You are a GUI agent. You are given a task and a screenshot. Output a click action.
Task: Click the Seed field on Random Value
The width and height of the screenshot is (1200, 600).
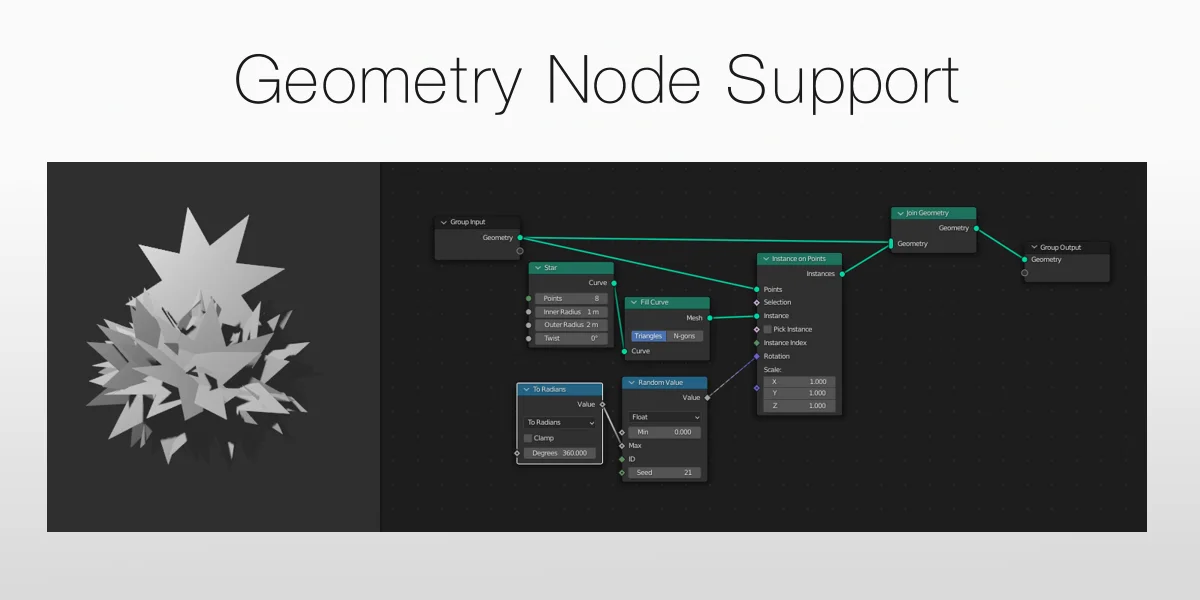[663, 472]
